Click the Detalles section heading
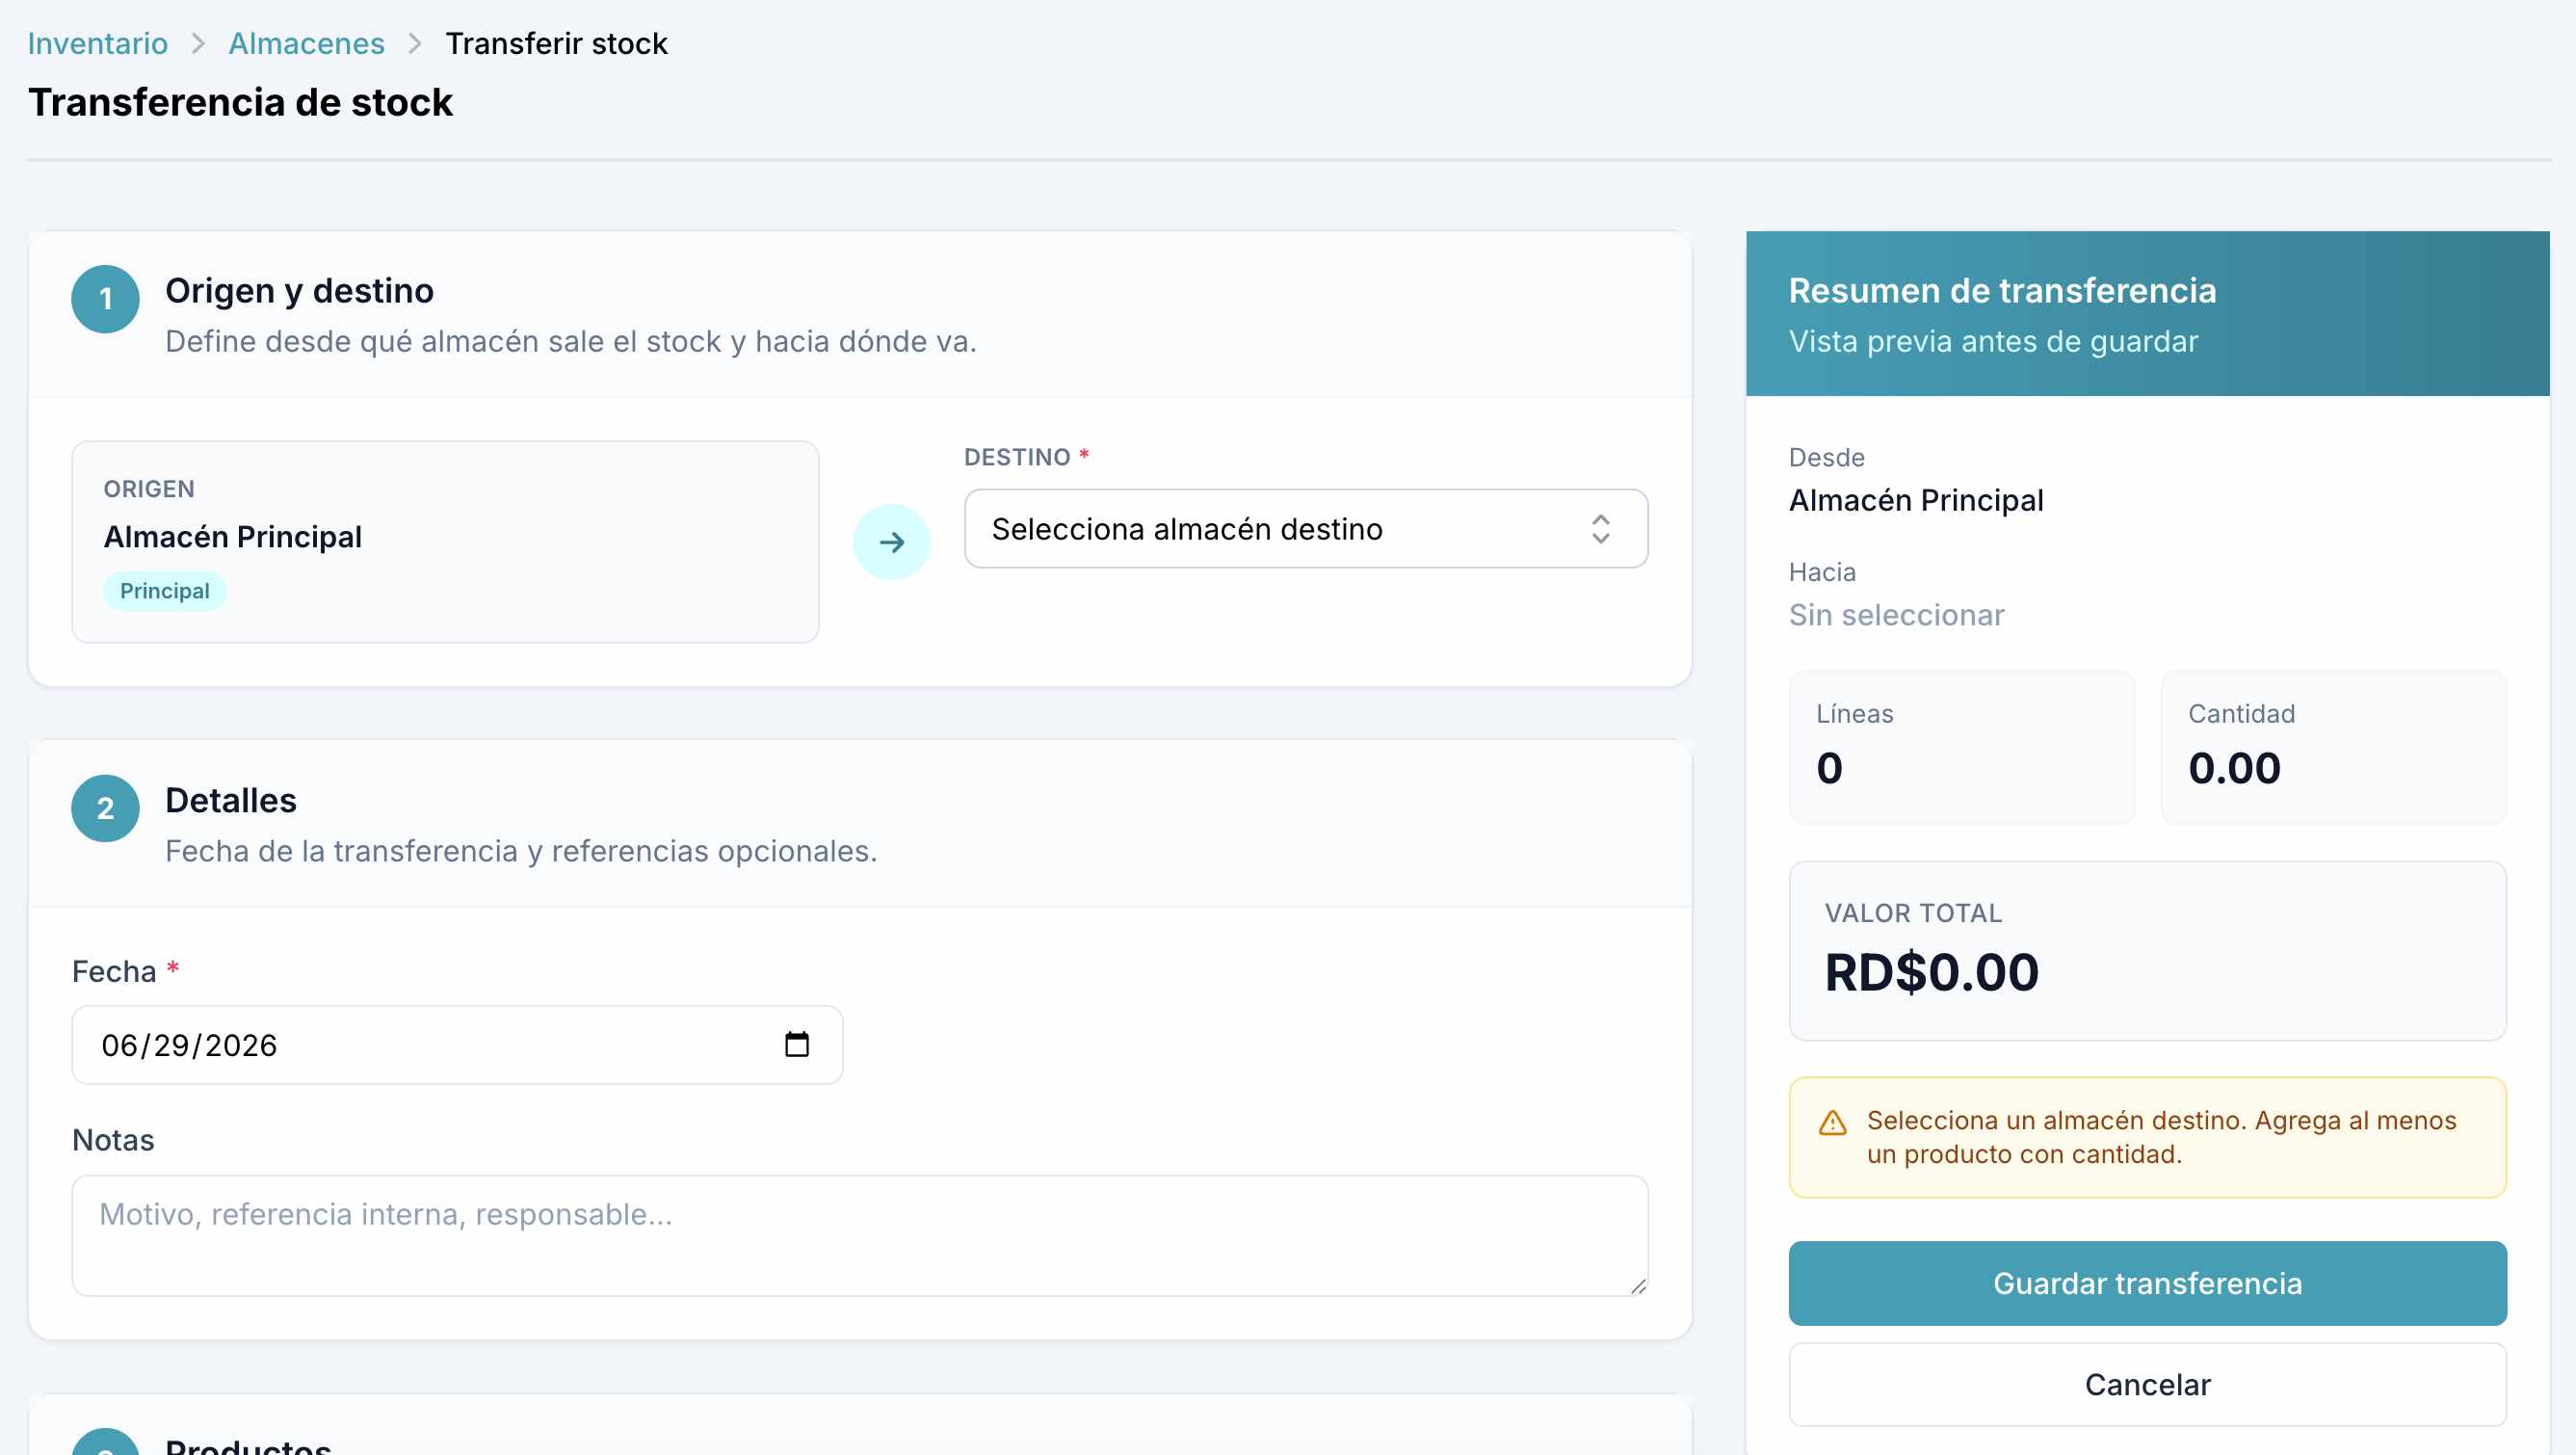The height and width of the screenshot is (1455, 2576). click(231, 800)
